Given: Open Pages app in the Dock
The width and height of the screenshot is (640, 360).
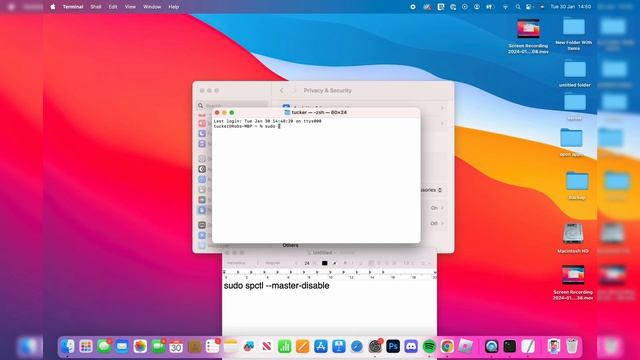Looking at the screenshot, I should [302, 347].
